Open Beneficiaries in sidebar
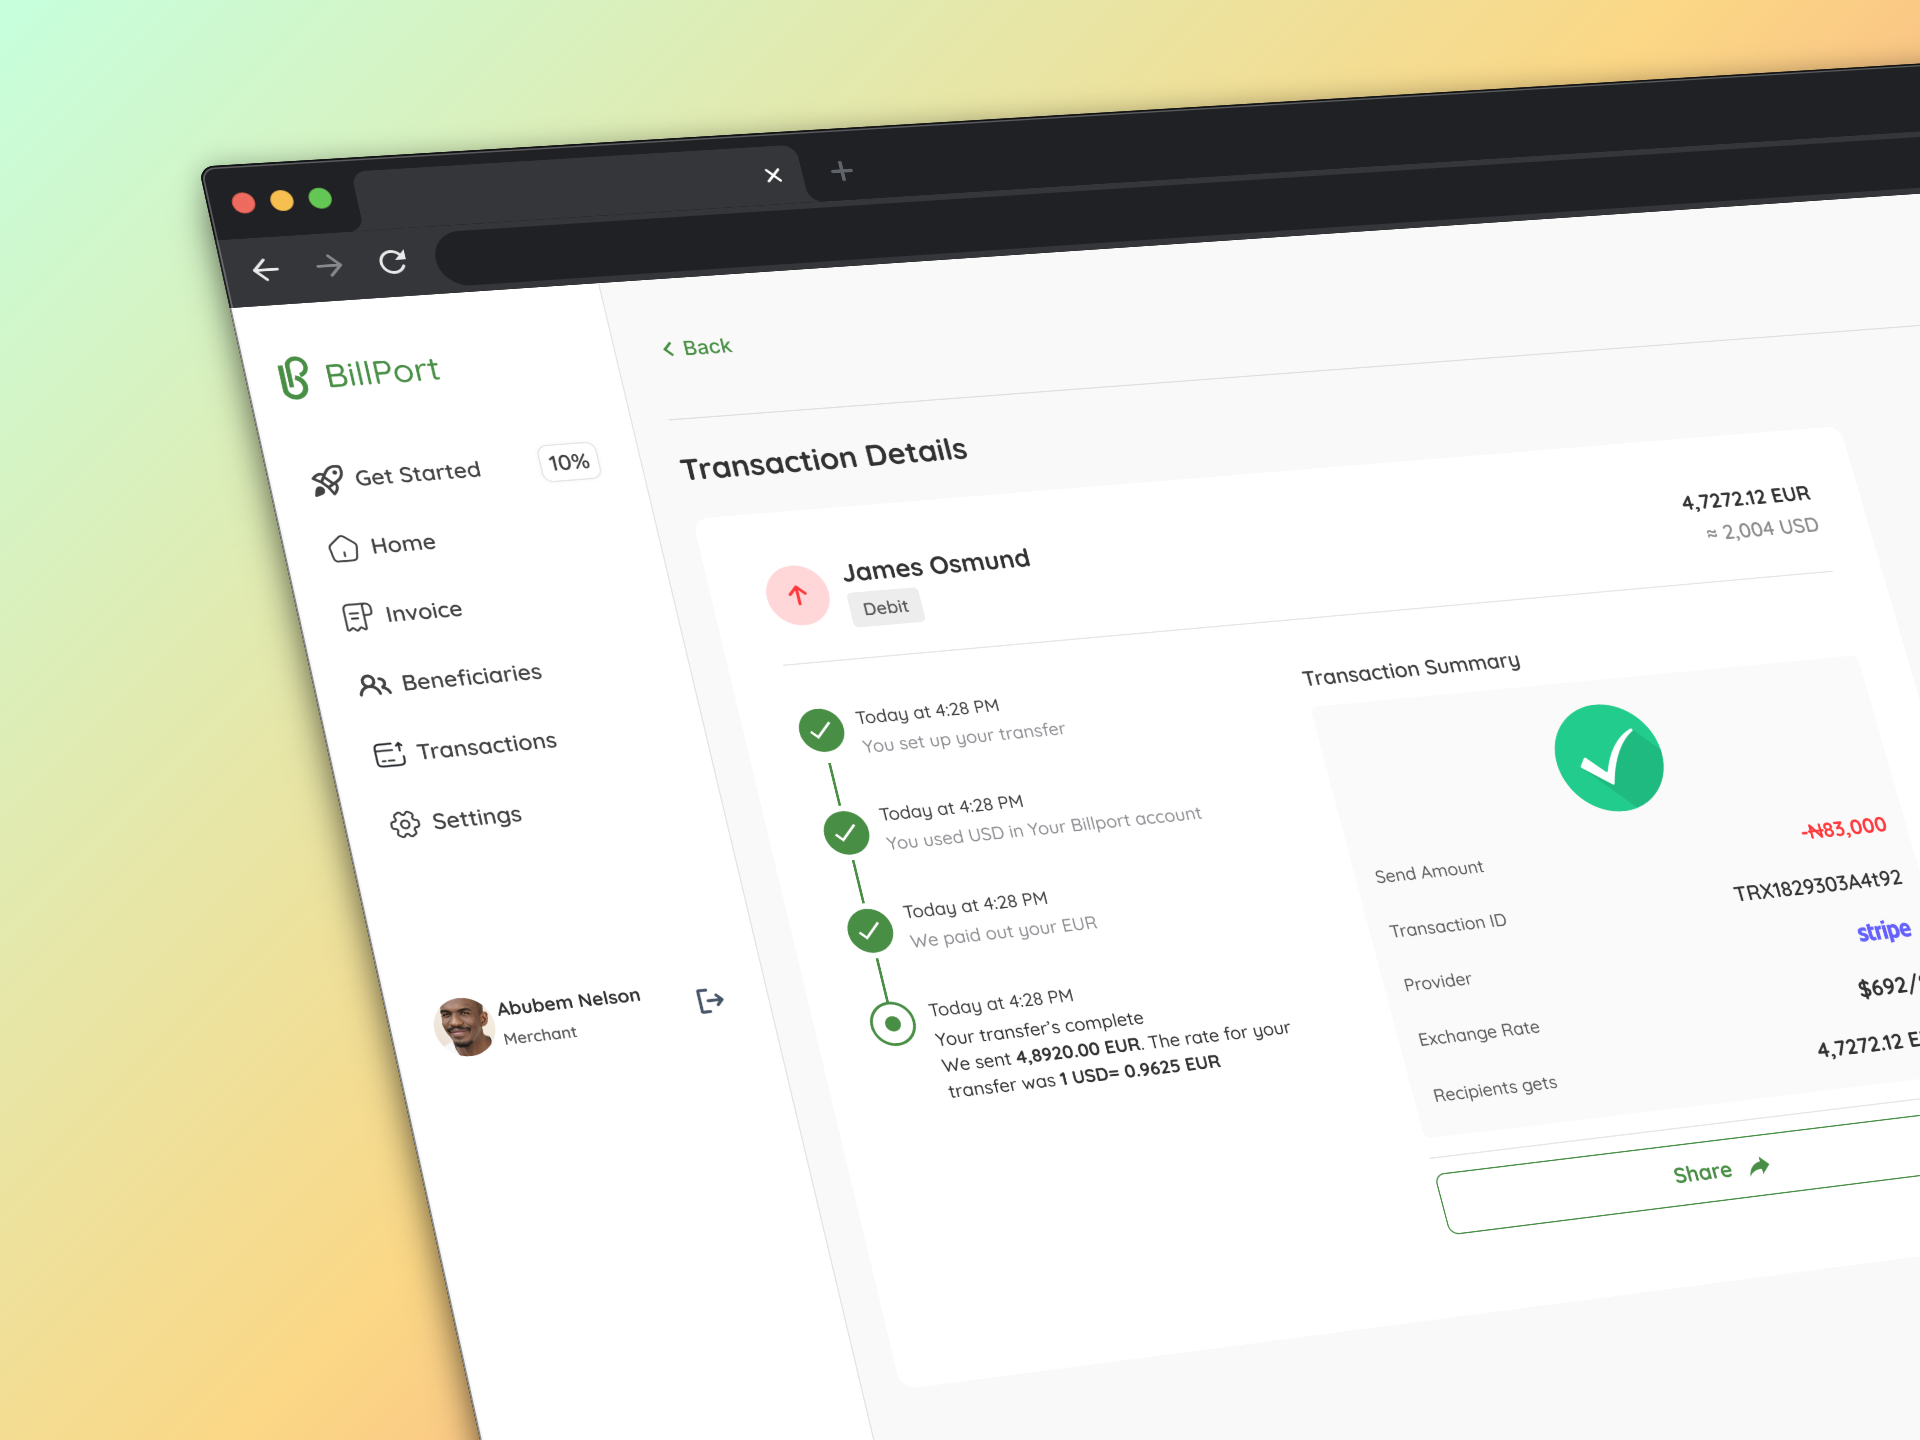This screenshot has height=1440, width=1920. coord(472,677)
